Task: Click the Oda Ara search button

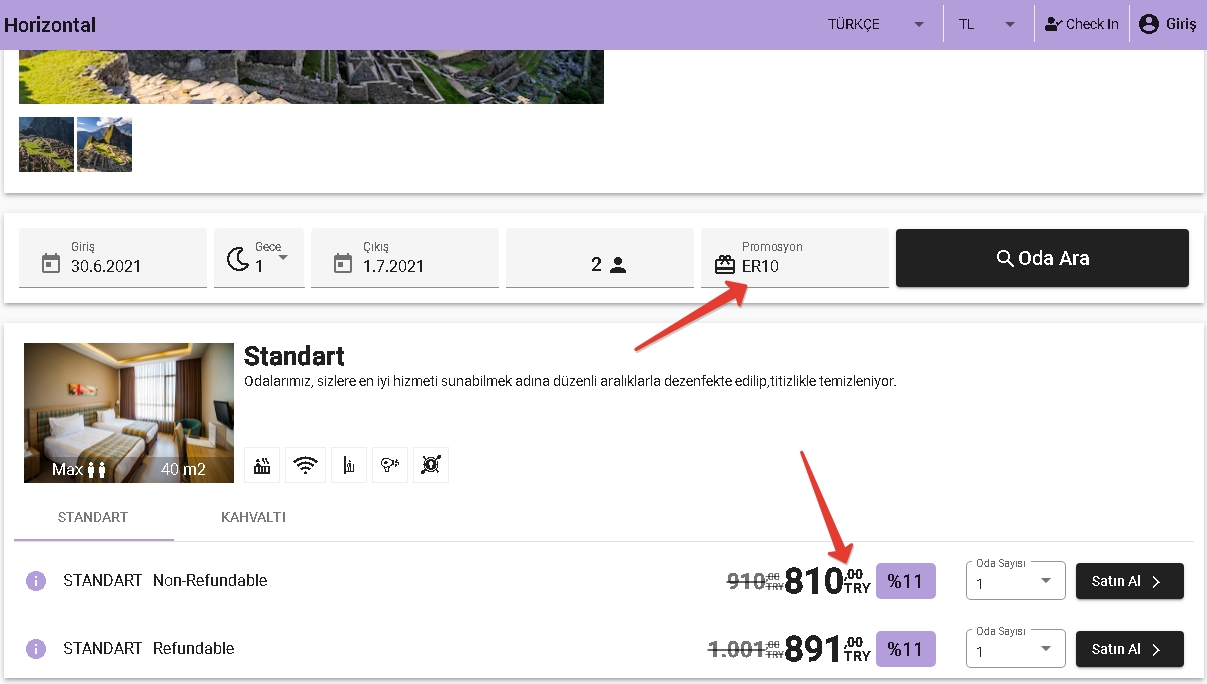Action: click(1042, 258)
